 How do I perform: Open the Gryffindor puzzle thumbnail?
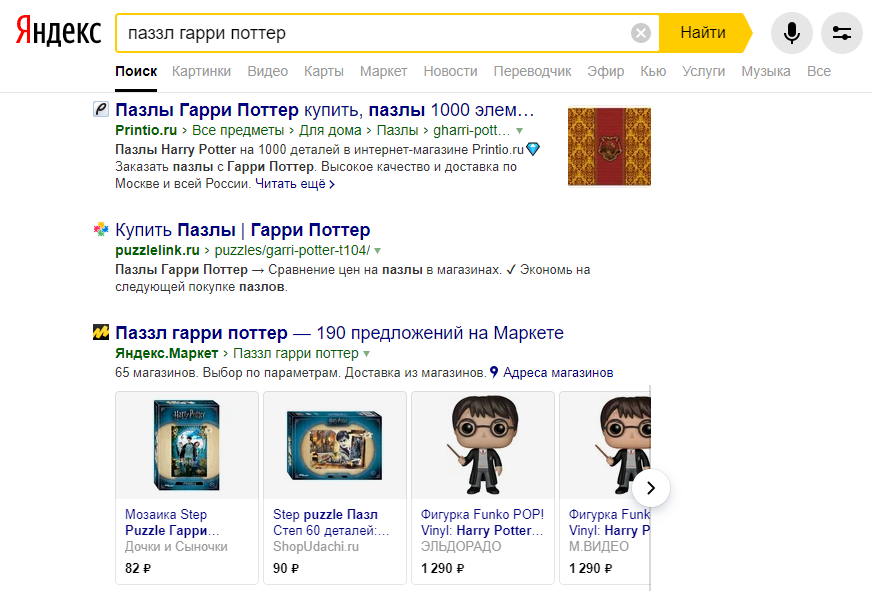tap(609, 147)
